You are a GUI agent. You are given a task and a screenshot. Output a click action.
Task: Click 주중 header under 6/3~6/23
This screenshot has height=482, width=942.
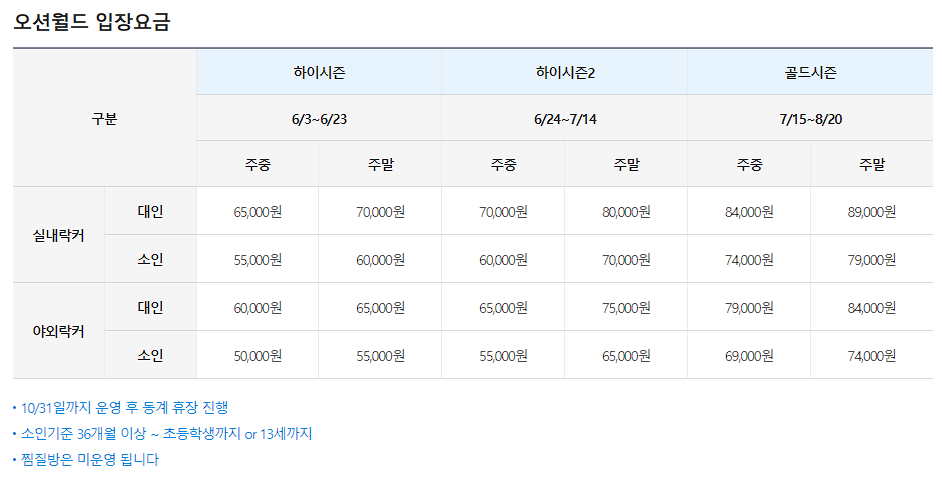(x=257, y=164)
